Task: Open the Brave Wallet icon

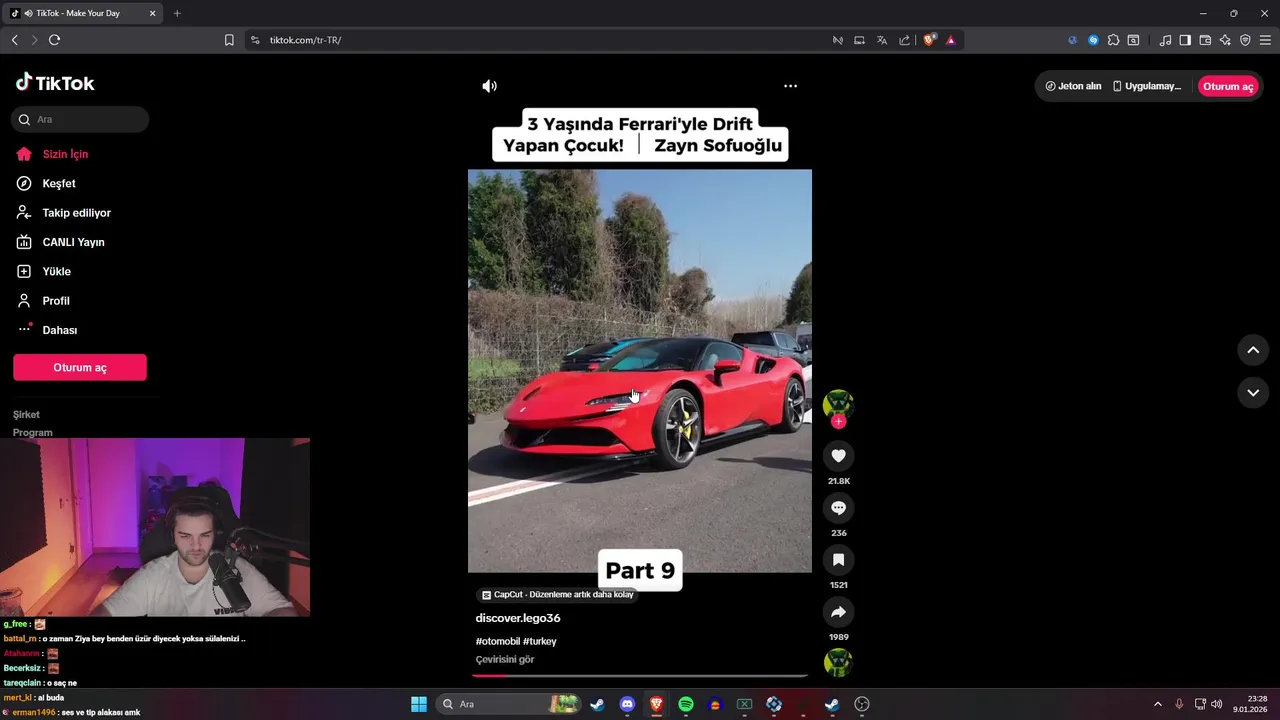Action: [x=1205, y=40]
